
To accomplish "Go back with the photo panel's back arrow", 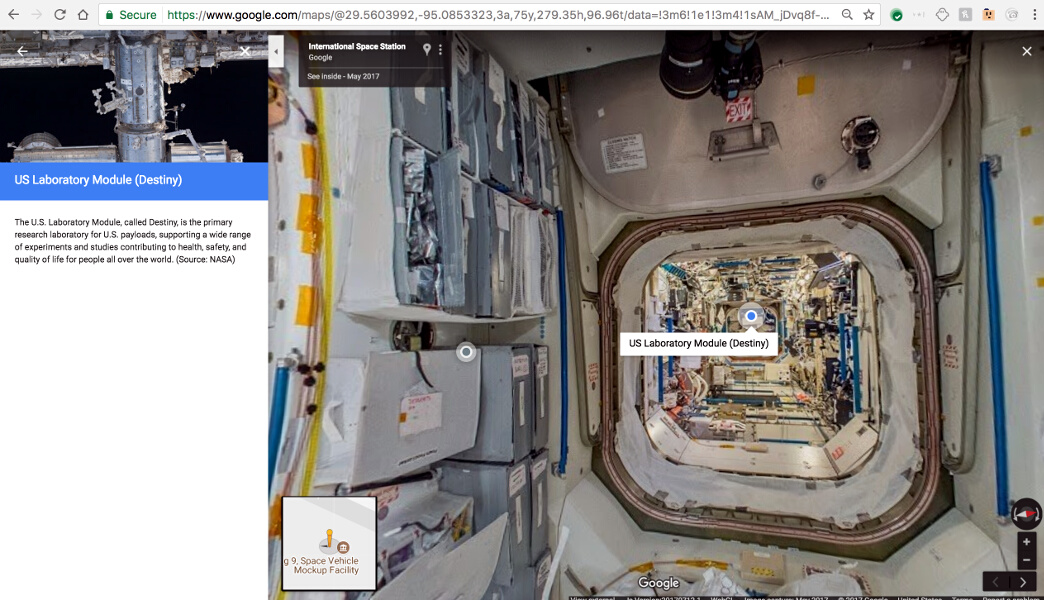I will click(20, 50).
